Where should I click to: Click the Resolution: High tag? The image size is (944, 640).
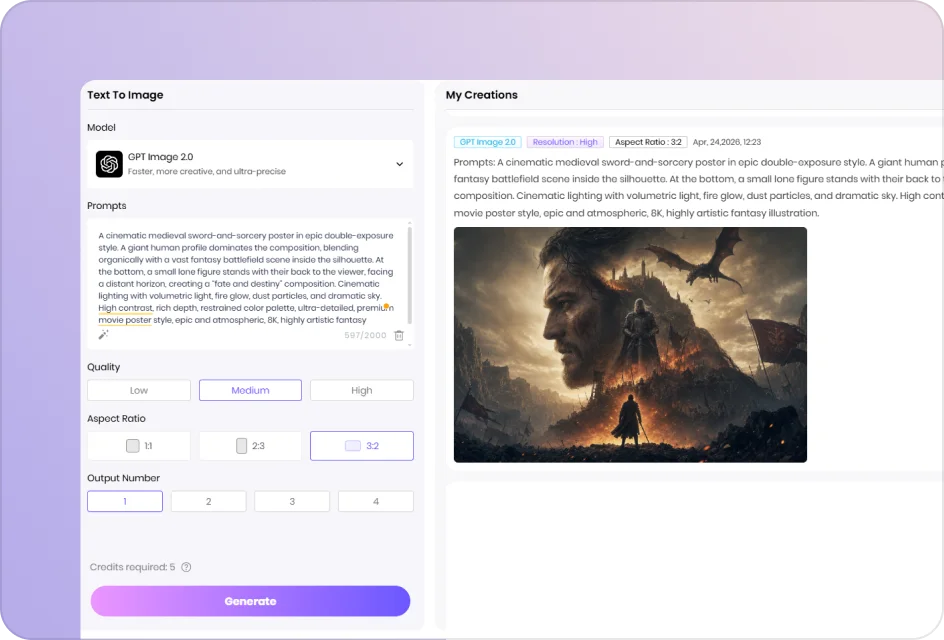565,142
